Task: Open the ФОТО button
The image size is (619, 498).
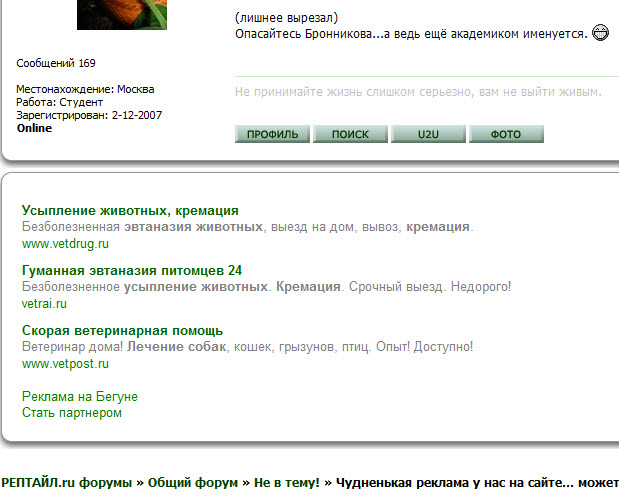Action: pos(506,134)
